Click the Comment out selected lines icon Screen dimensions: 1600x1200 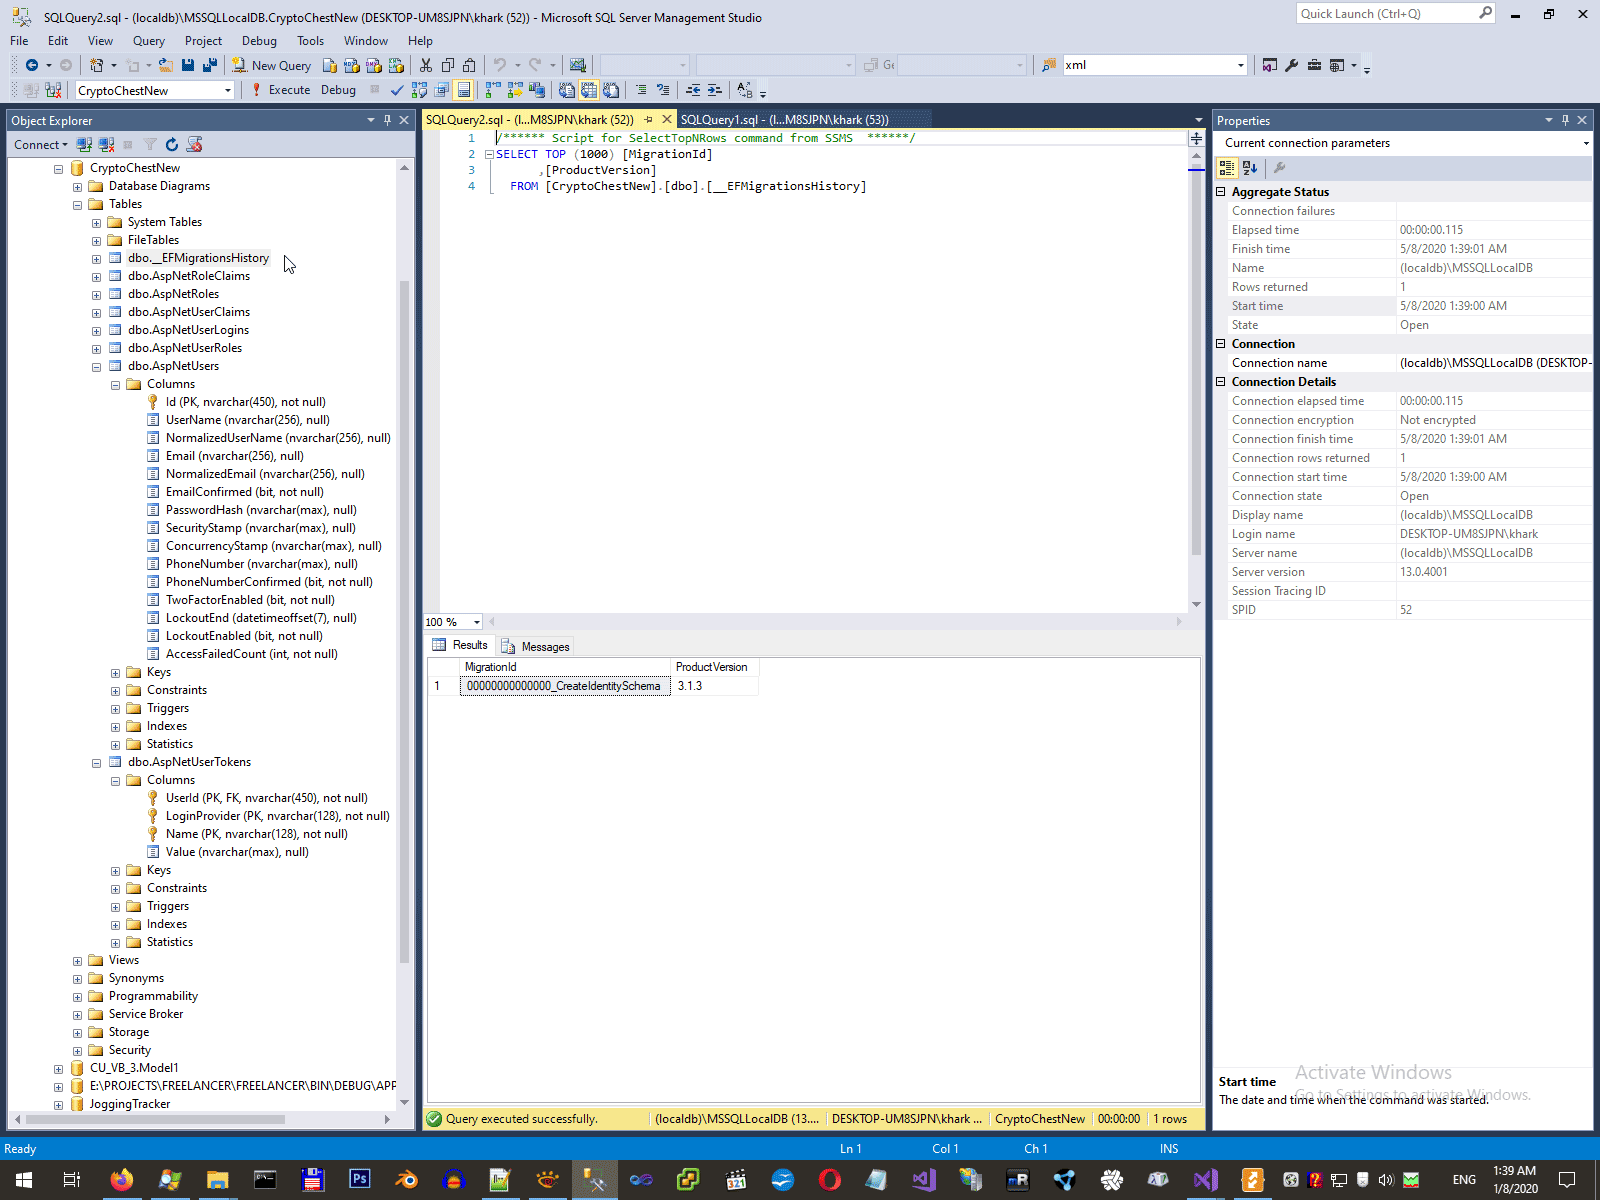tap(641, 90)
